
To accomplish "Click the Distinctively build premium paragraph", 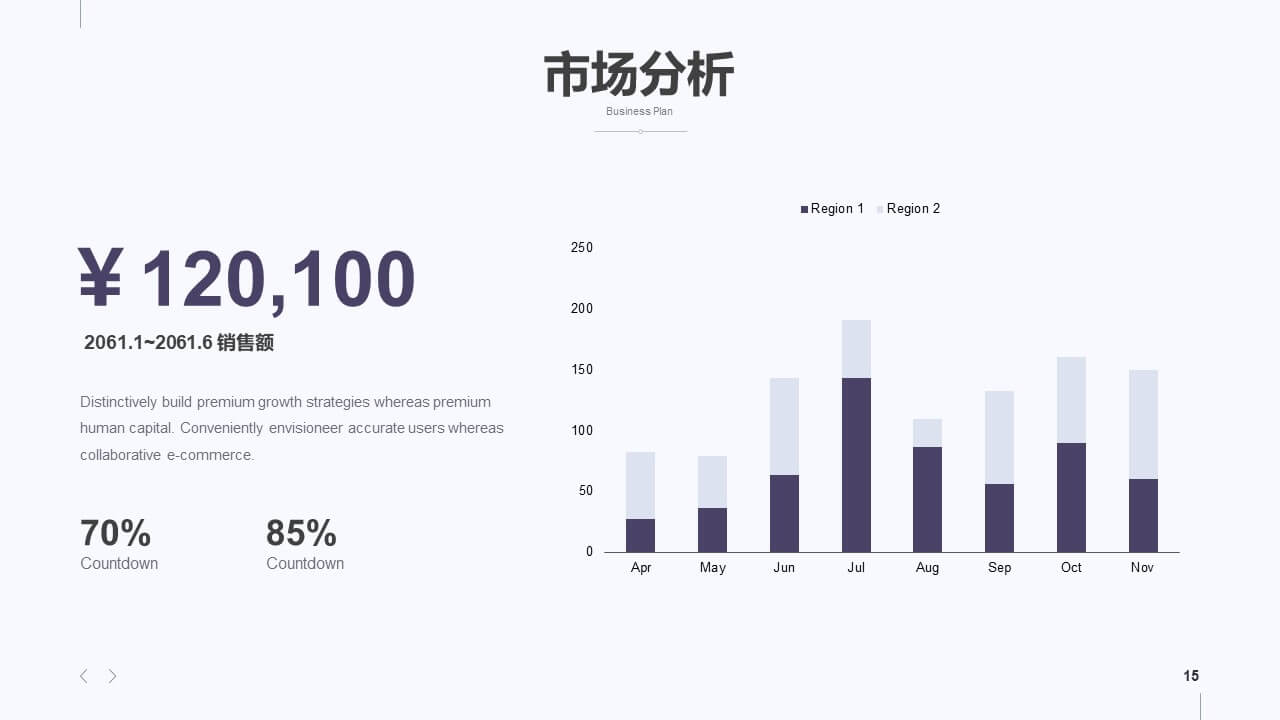I will pos(292,428).
